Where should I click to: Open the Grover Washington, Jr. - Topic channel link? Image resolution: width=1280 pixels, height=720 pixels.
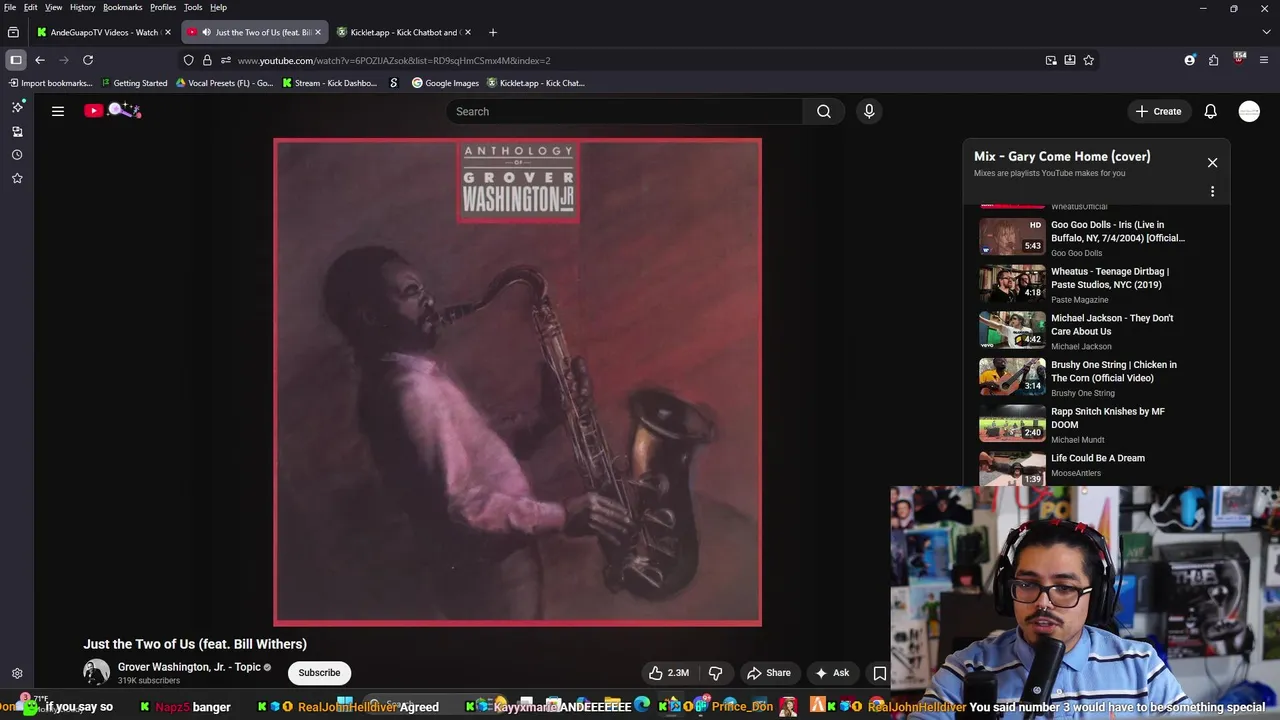point(189,667)
